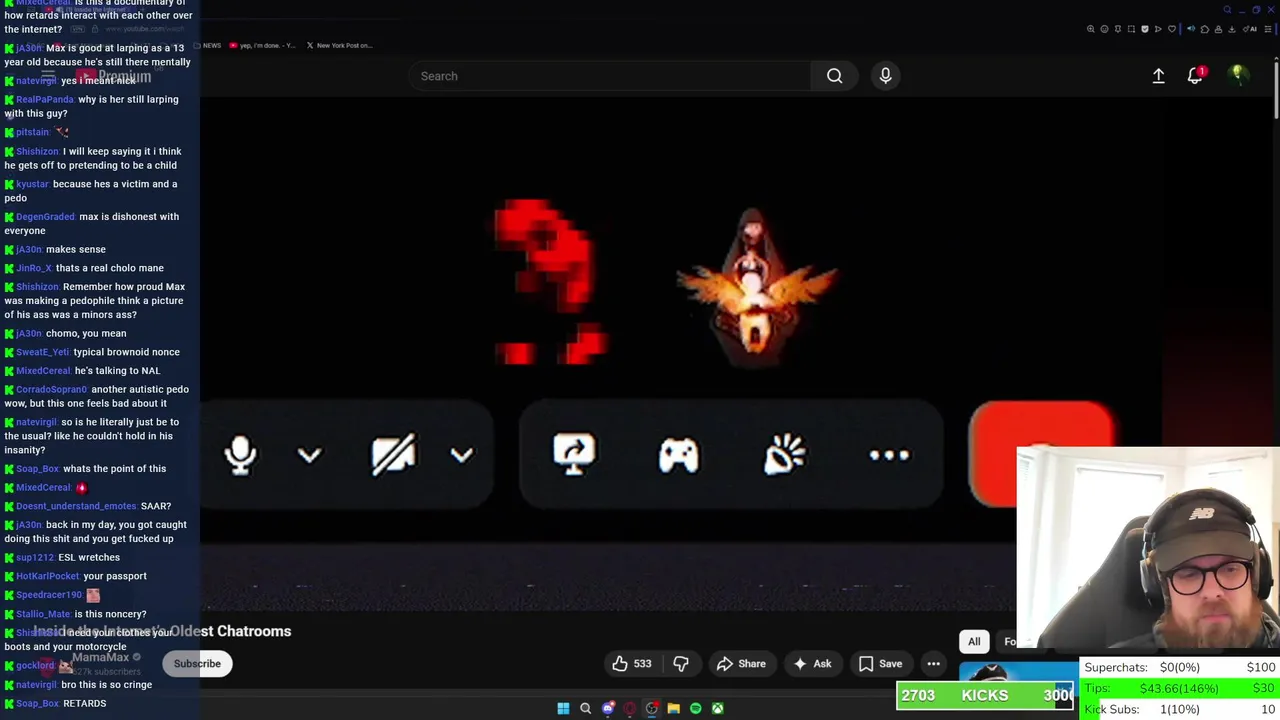Click chat username sup1212
Screen dimensions: 1280x720
point(35,557)
